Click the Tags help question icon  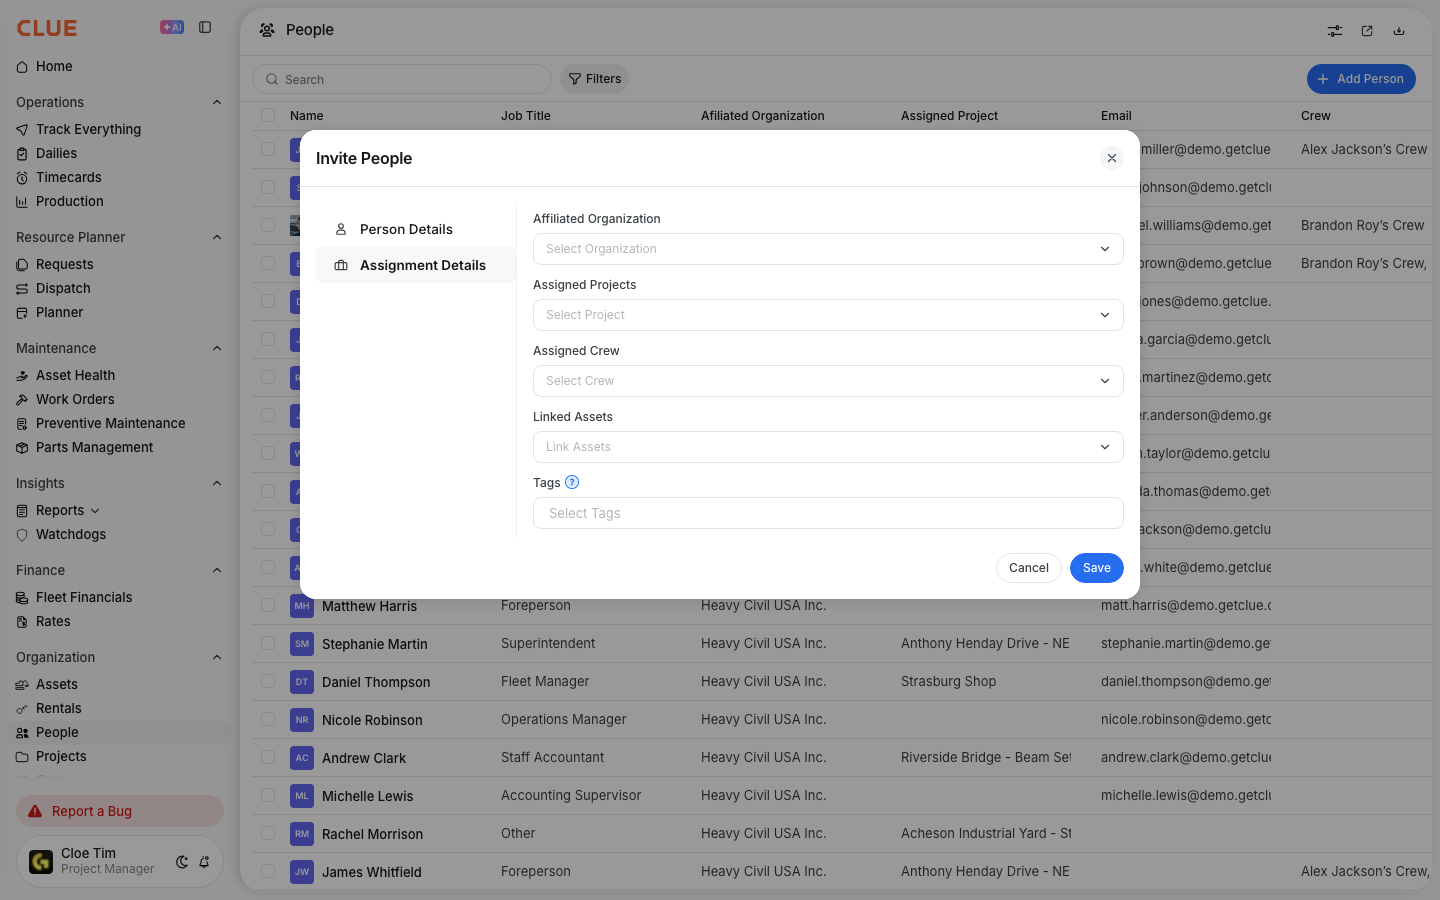572,482
